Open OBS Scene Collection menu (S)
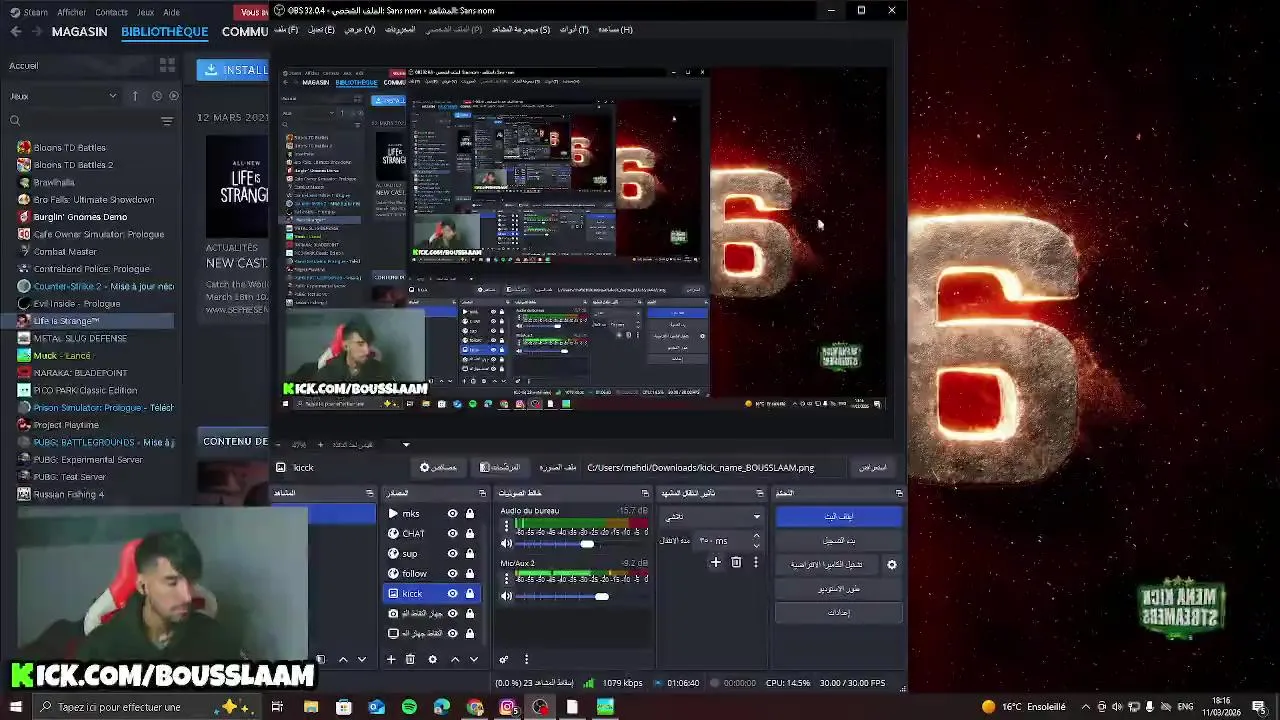 coord(521,29)
